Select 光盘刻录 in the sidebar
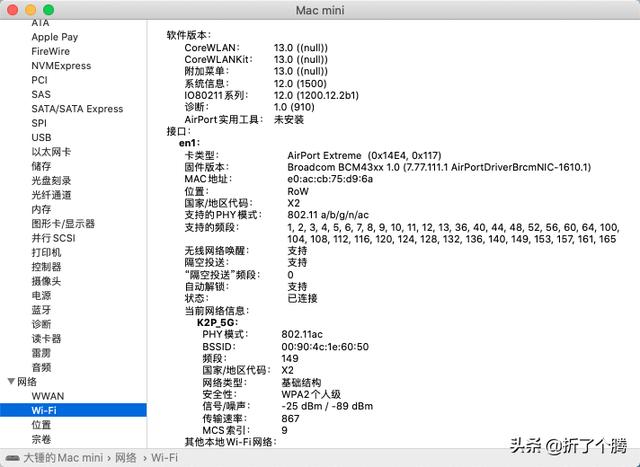Viewport: 640px width, 467px height. [51, 180]
